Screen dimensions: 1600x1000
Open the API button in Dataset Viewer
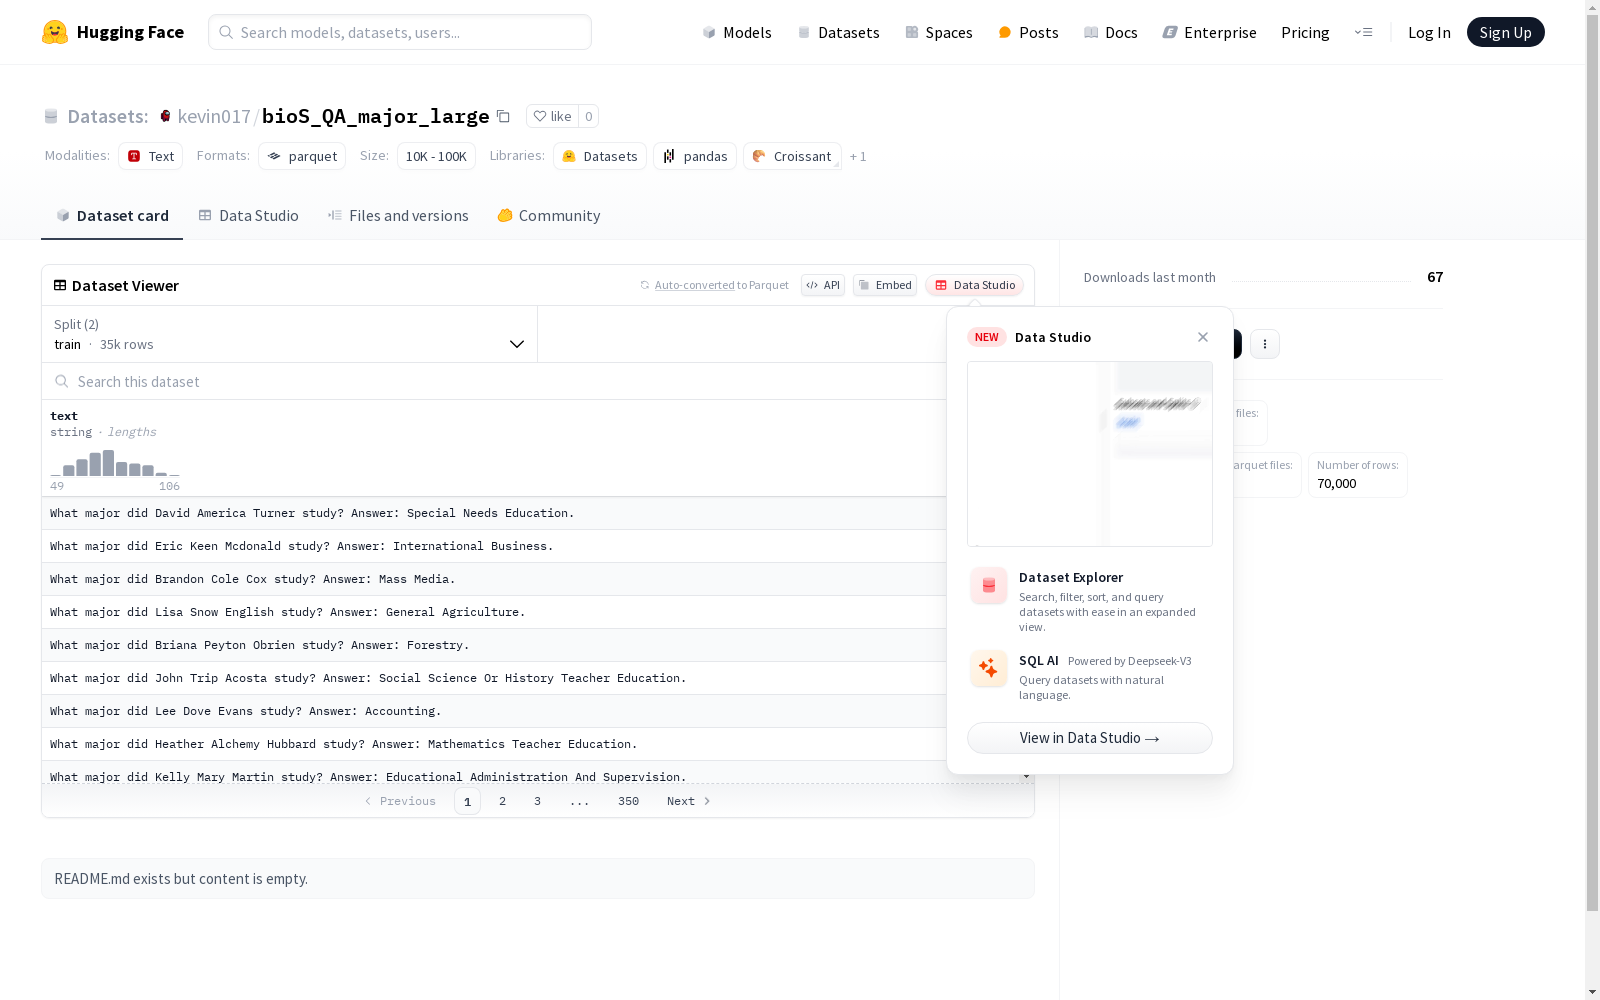[823, 285]
